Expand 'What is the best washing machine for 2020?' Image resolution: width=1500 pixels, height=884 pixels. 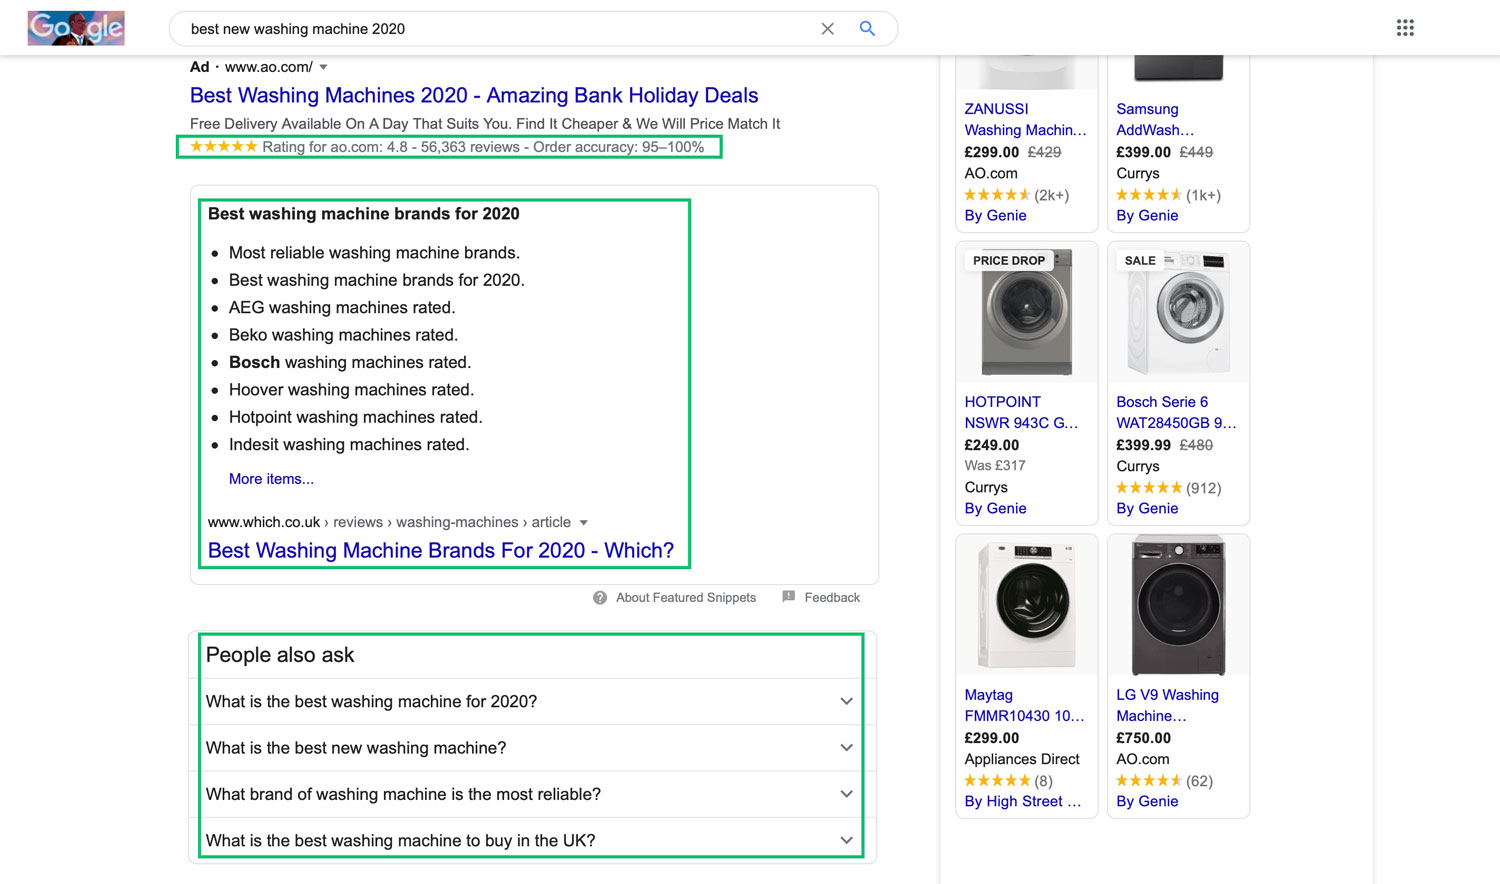(x=532, y=702)
